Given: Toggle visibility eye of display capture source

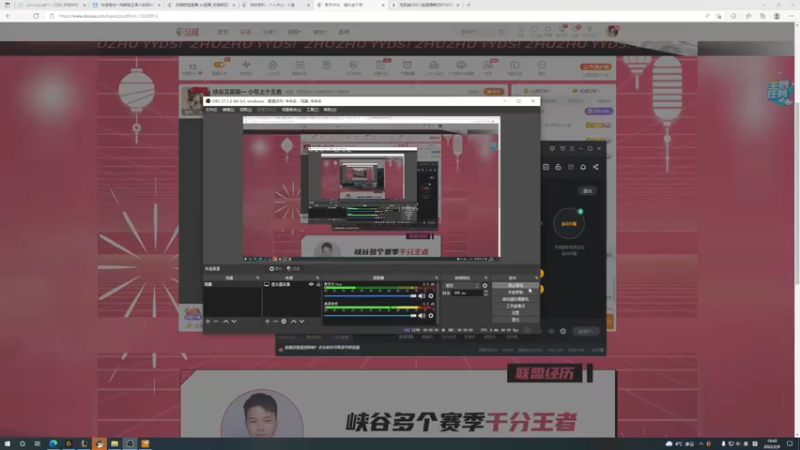Looking at the screenshot, I should click(x=311, y=284).
